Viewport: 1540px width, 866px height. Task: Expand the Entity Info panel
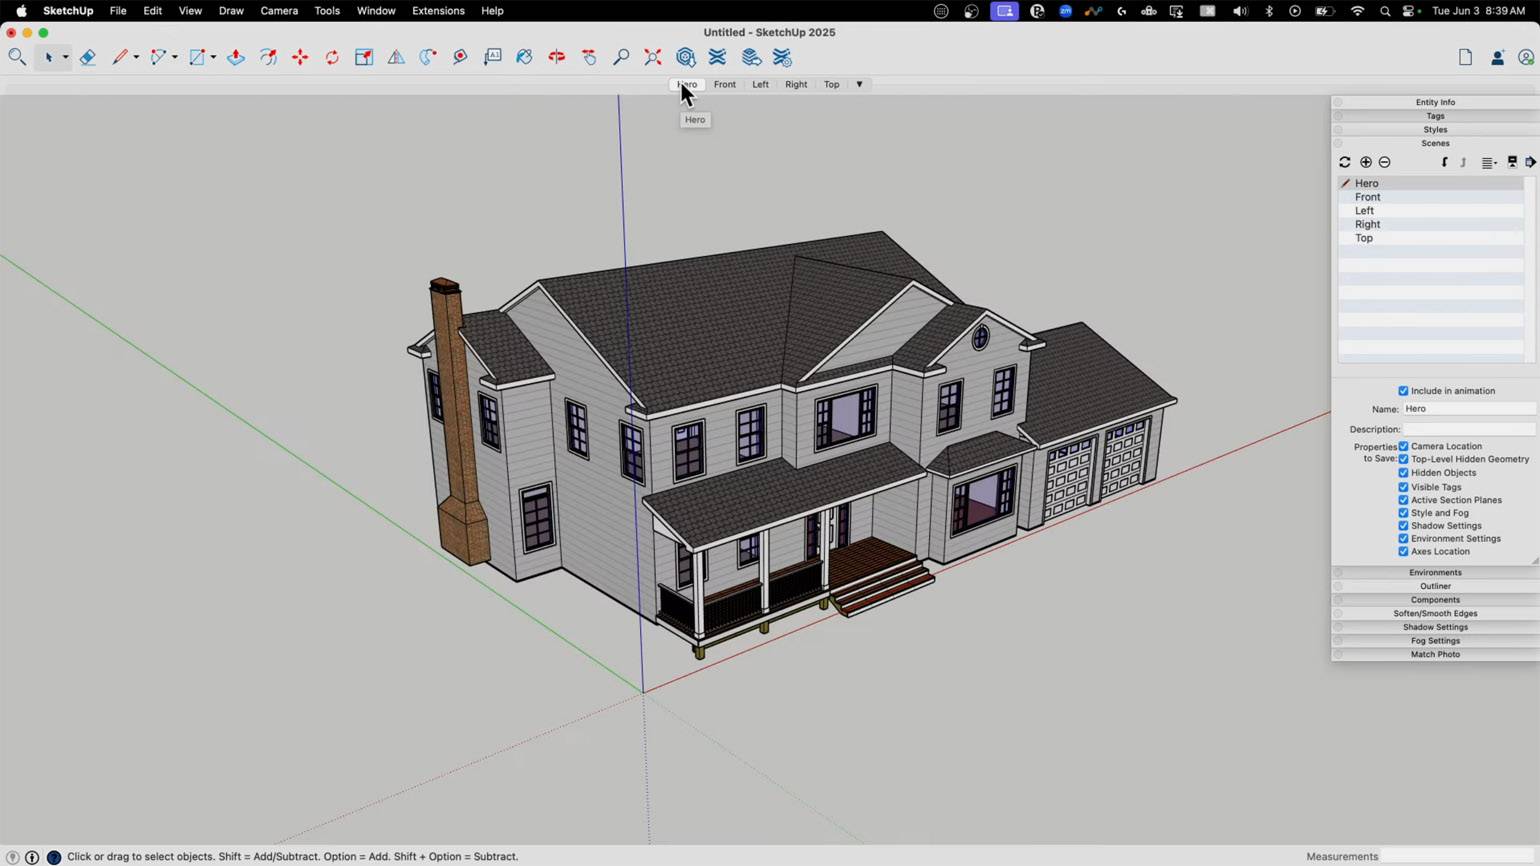click(1435, 102)
